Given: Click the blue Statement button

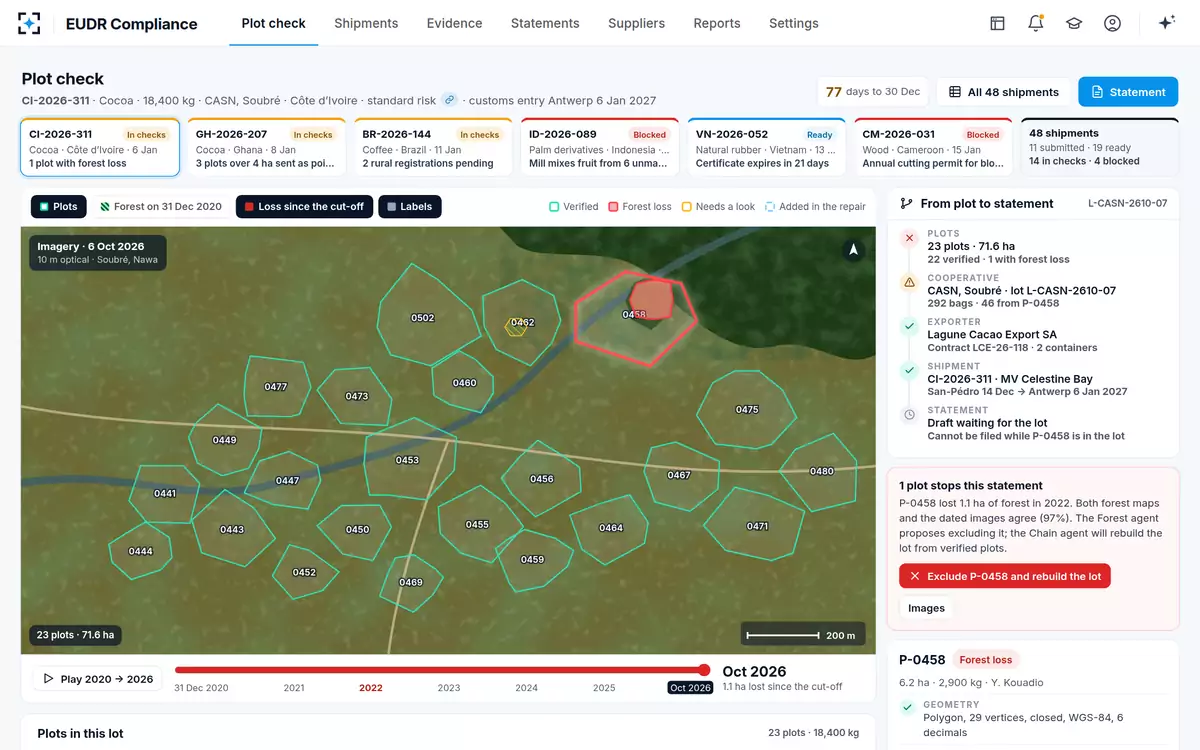Looking at the screenshot, I should [x=1128, y=92].
